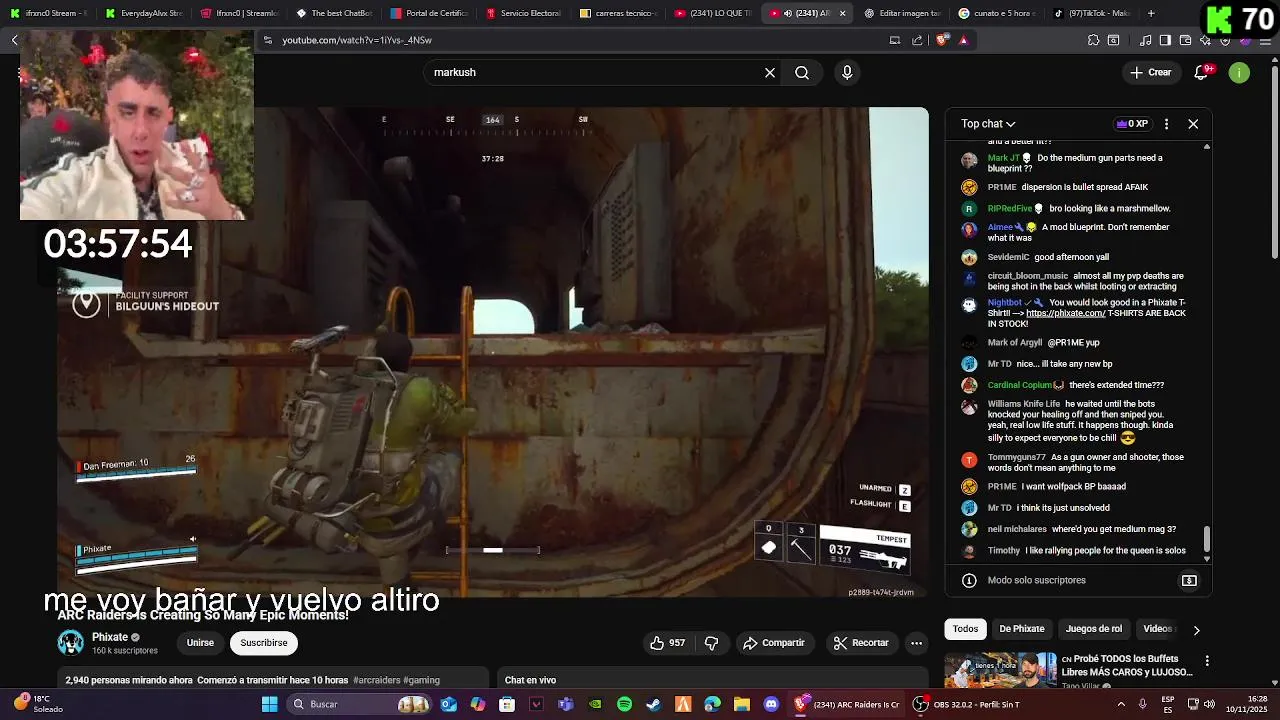The width and height of the screenshot is (1280, 720).
Task: Click the Crear button
Action: point(1151,72)
